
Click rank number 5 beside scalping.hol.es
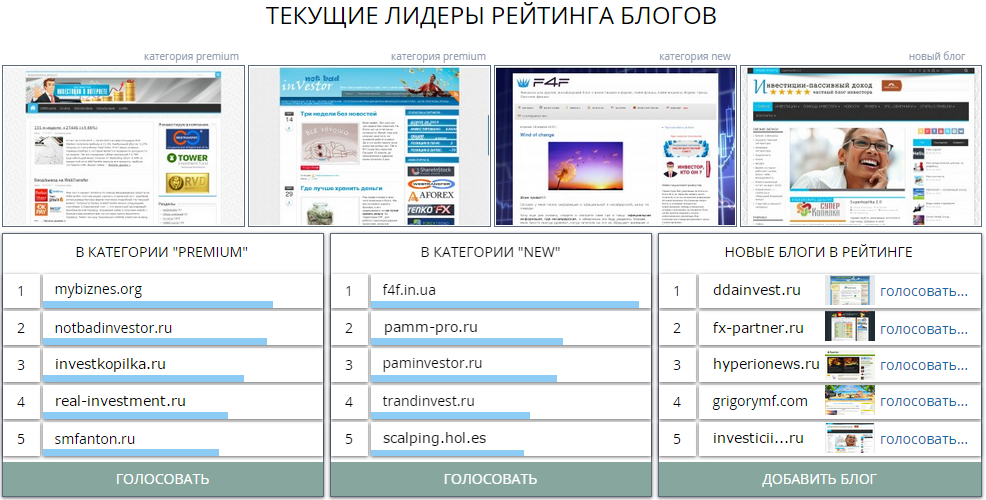(349, 439)
